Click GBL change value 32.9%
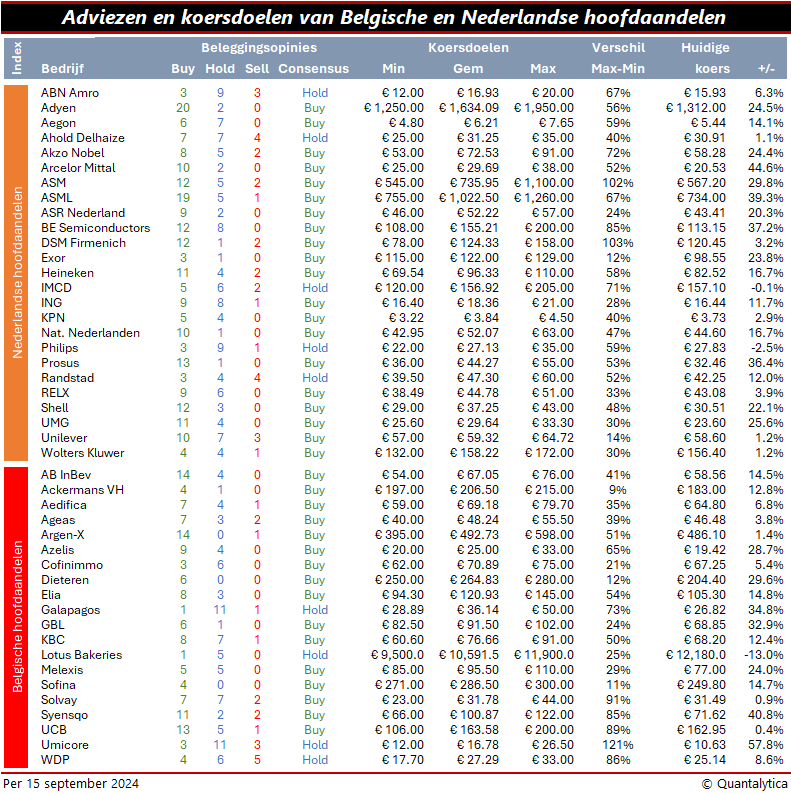This screenshot has height=793, width=791. coord(766,625)
